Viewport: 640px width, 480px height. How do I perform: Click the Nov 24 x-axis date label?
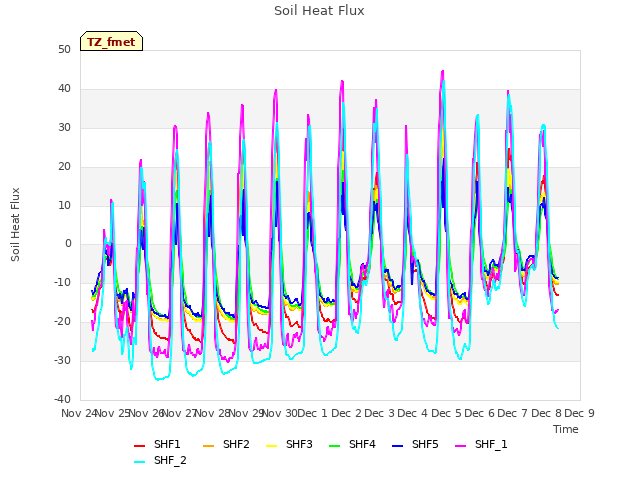pos(79,413)
